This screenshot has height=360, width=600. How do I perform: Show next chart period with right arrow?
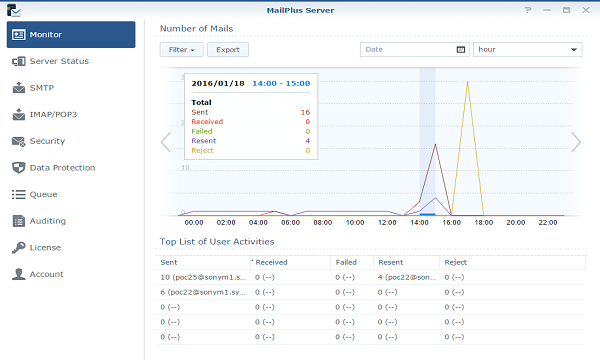(576, 142)
